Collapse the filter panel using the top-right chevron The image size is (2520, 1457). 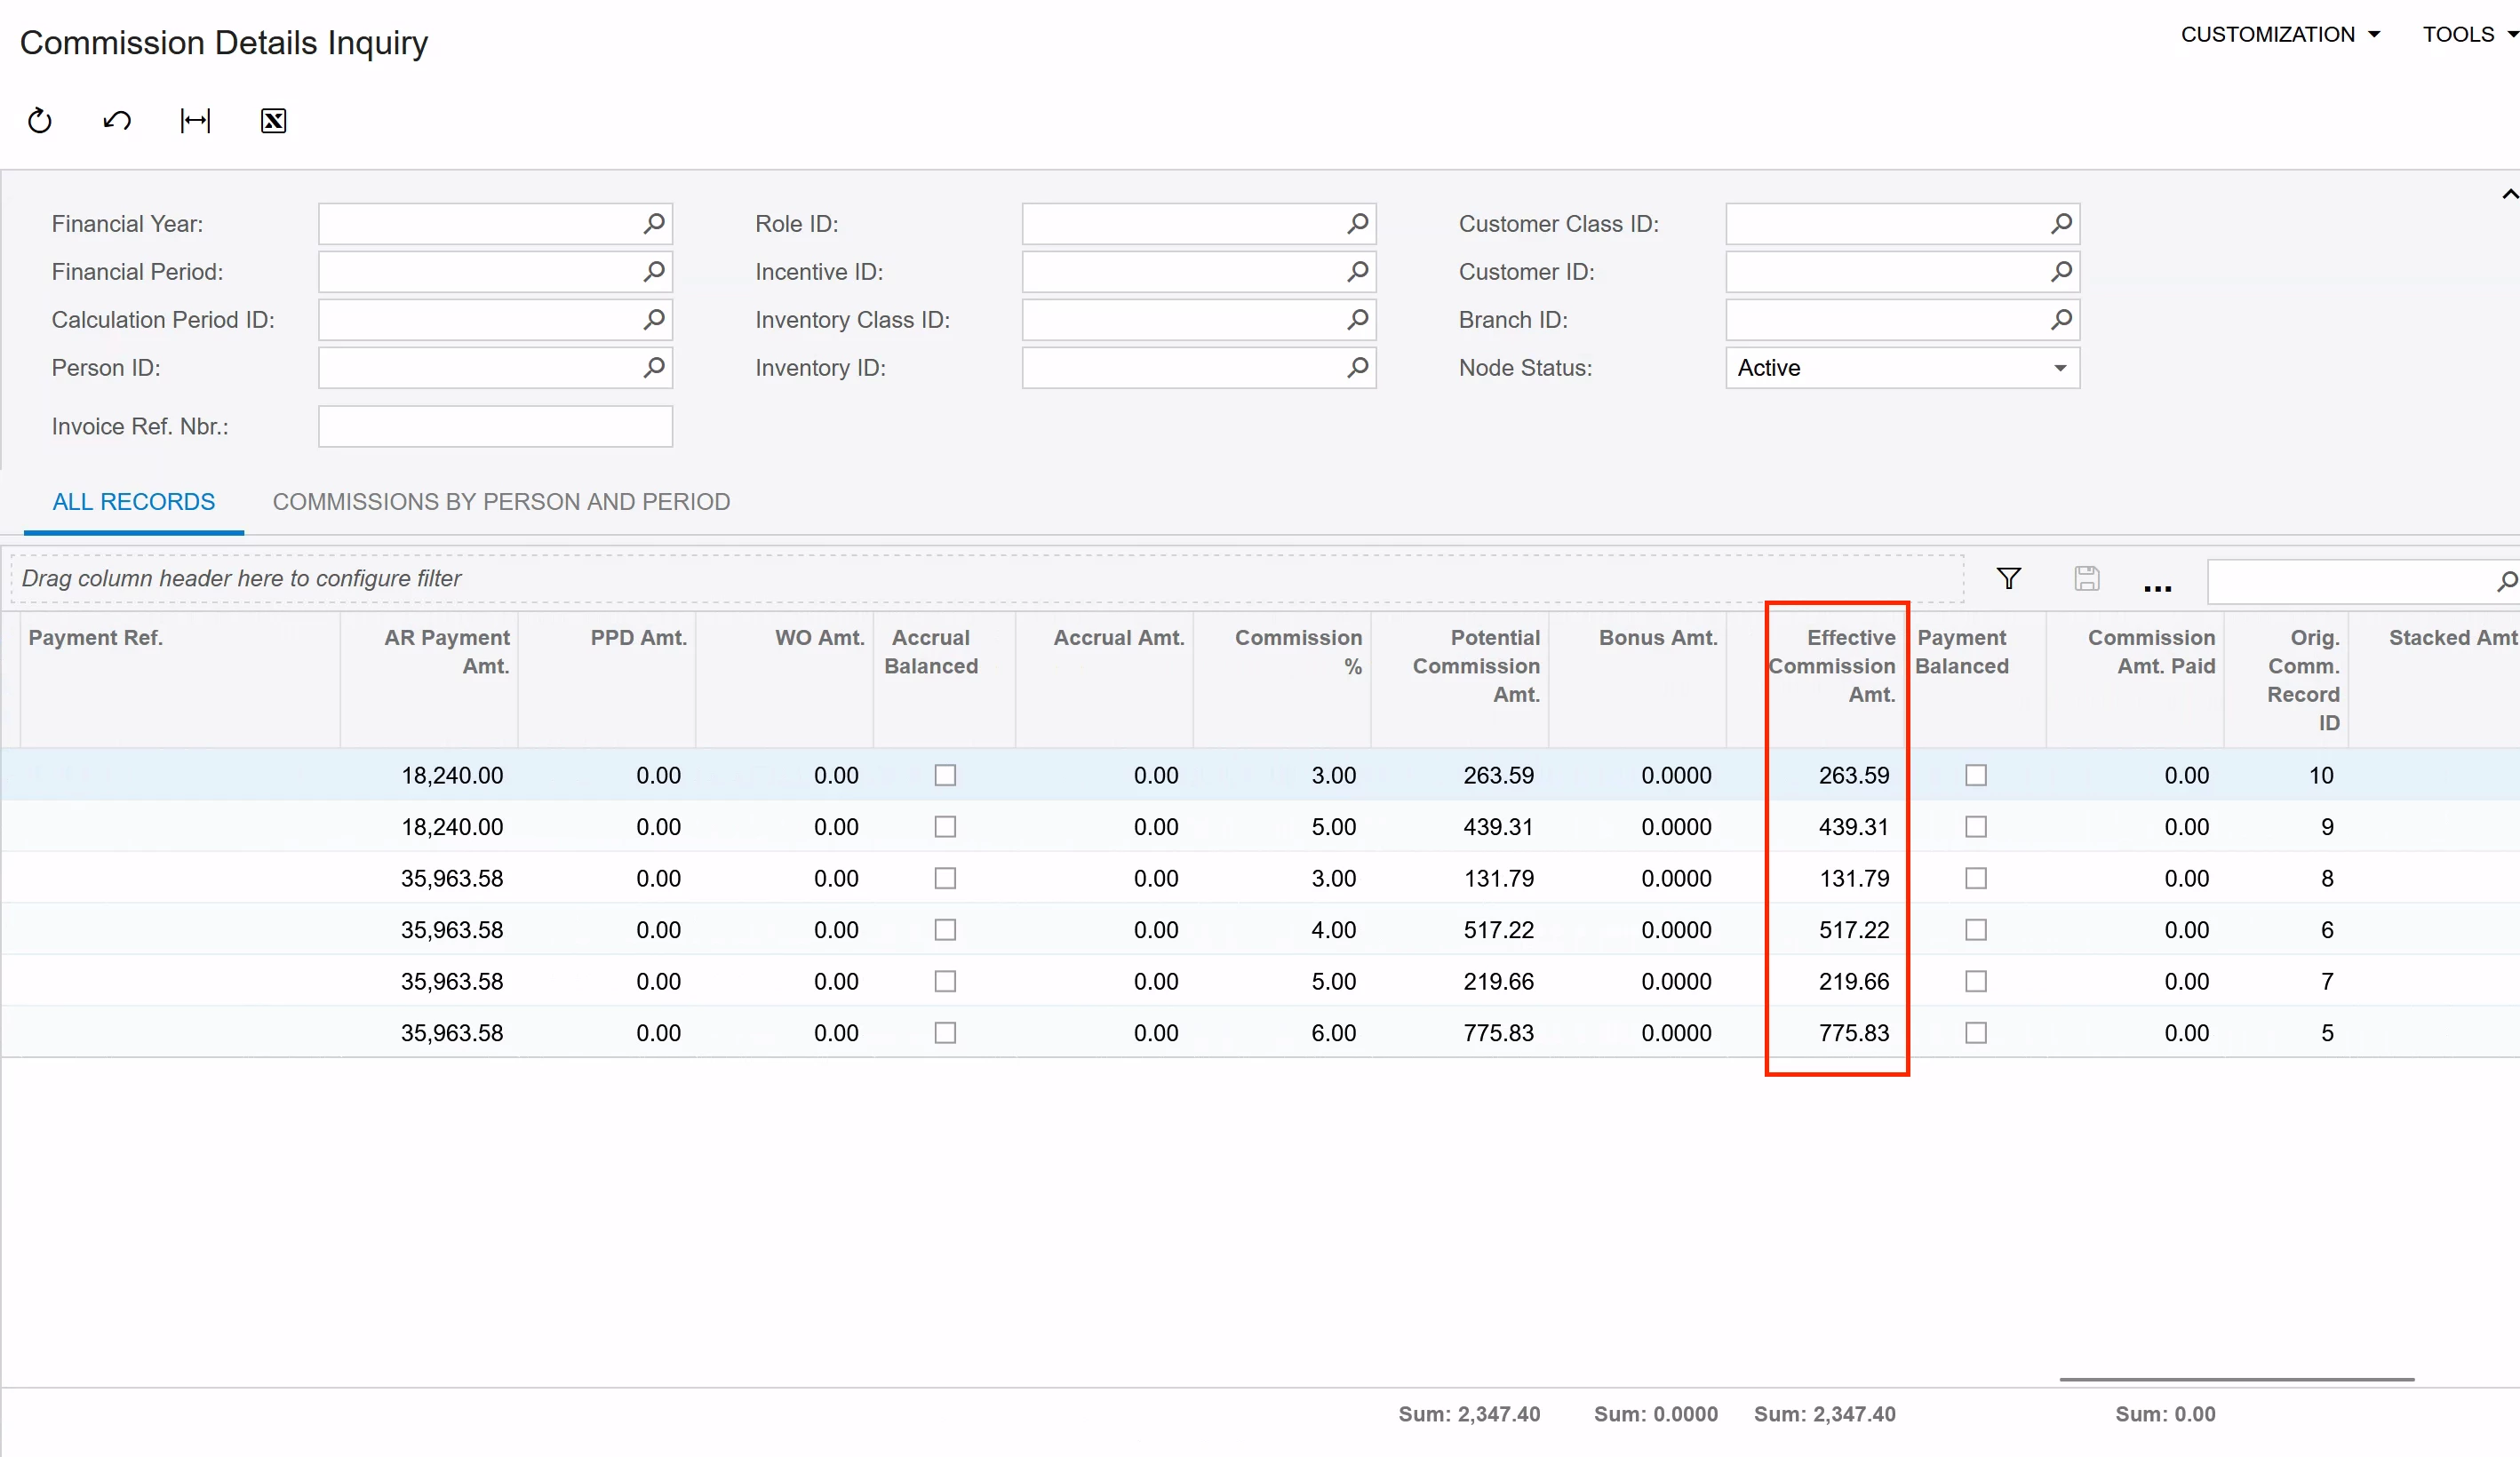click(2507, 194)
